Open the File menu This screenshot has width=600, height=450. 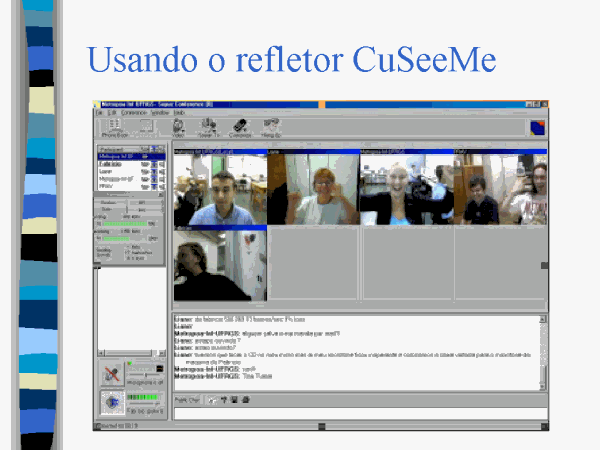pos(99,112)
